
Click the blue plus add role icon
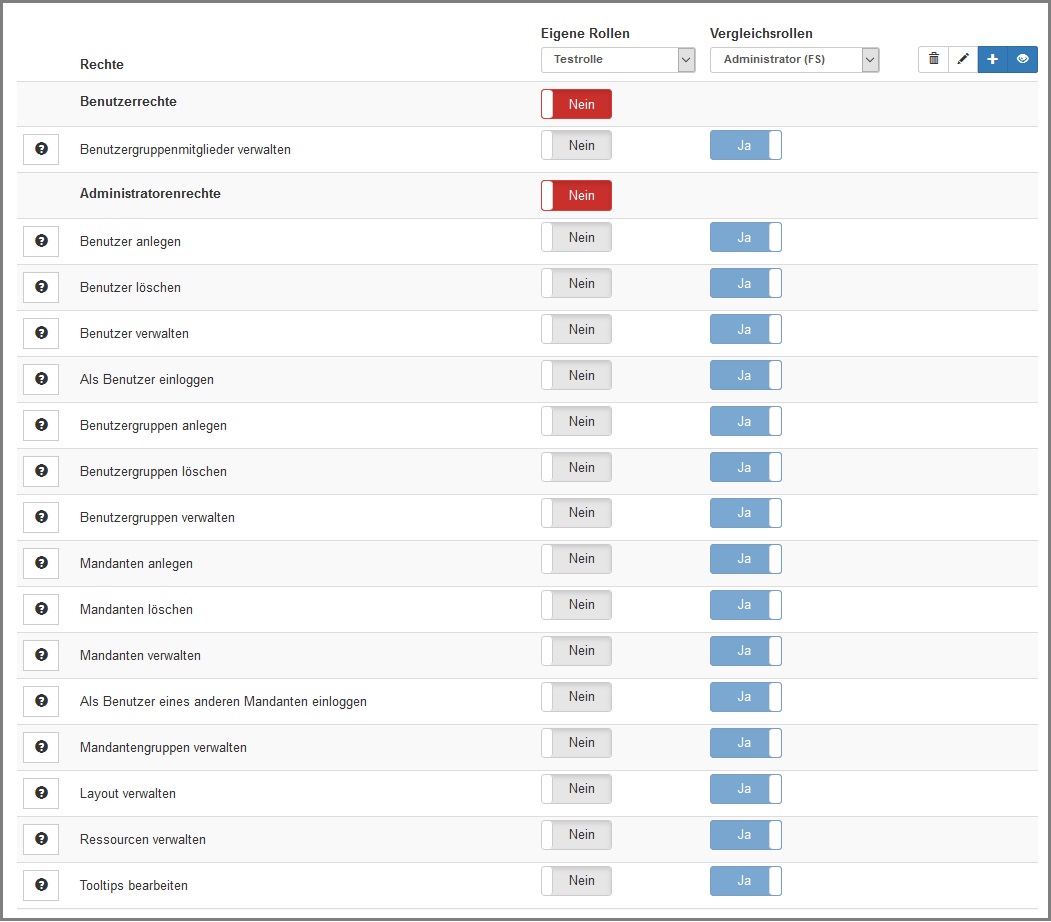tap(992, 60)
